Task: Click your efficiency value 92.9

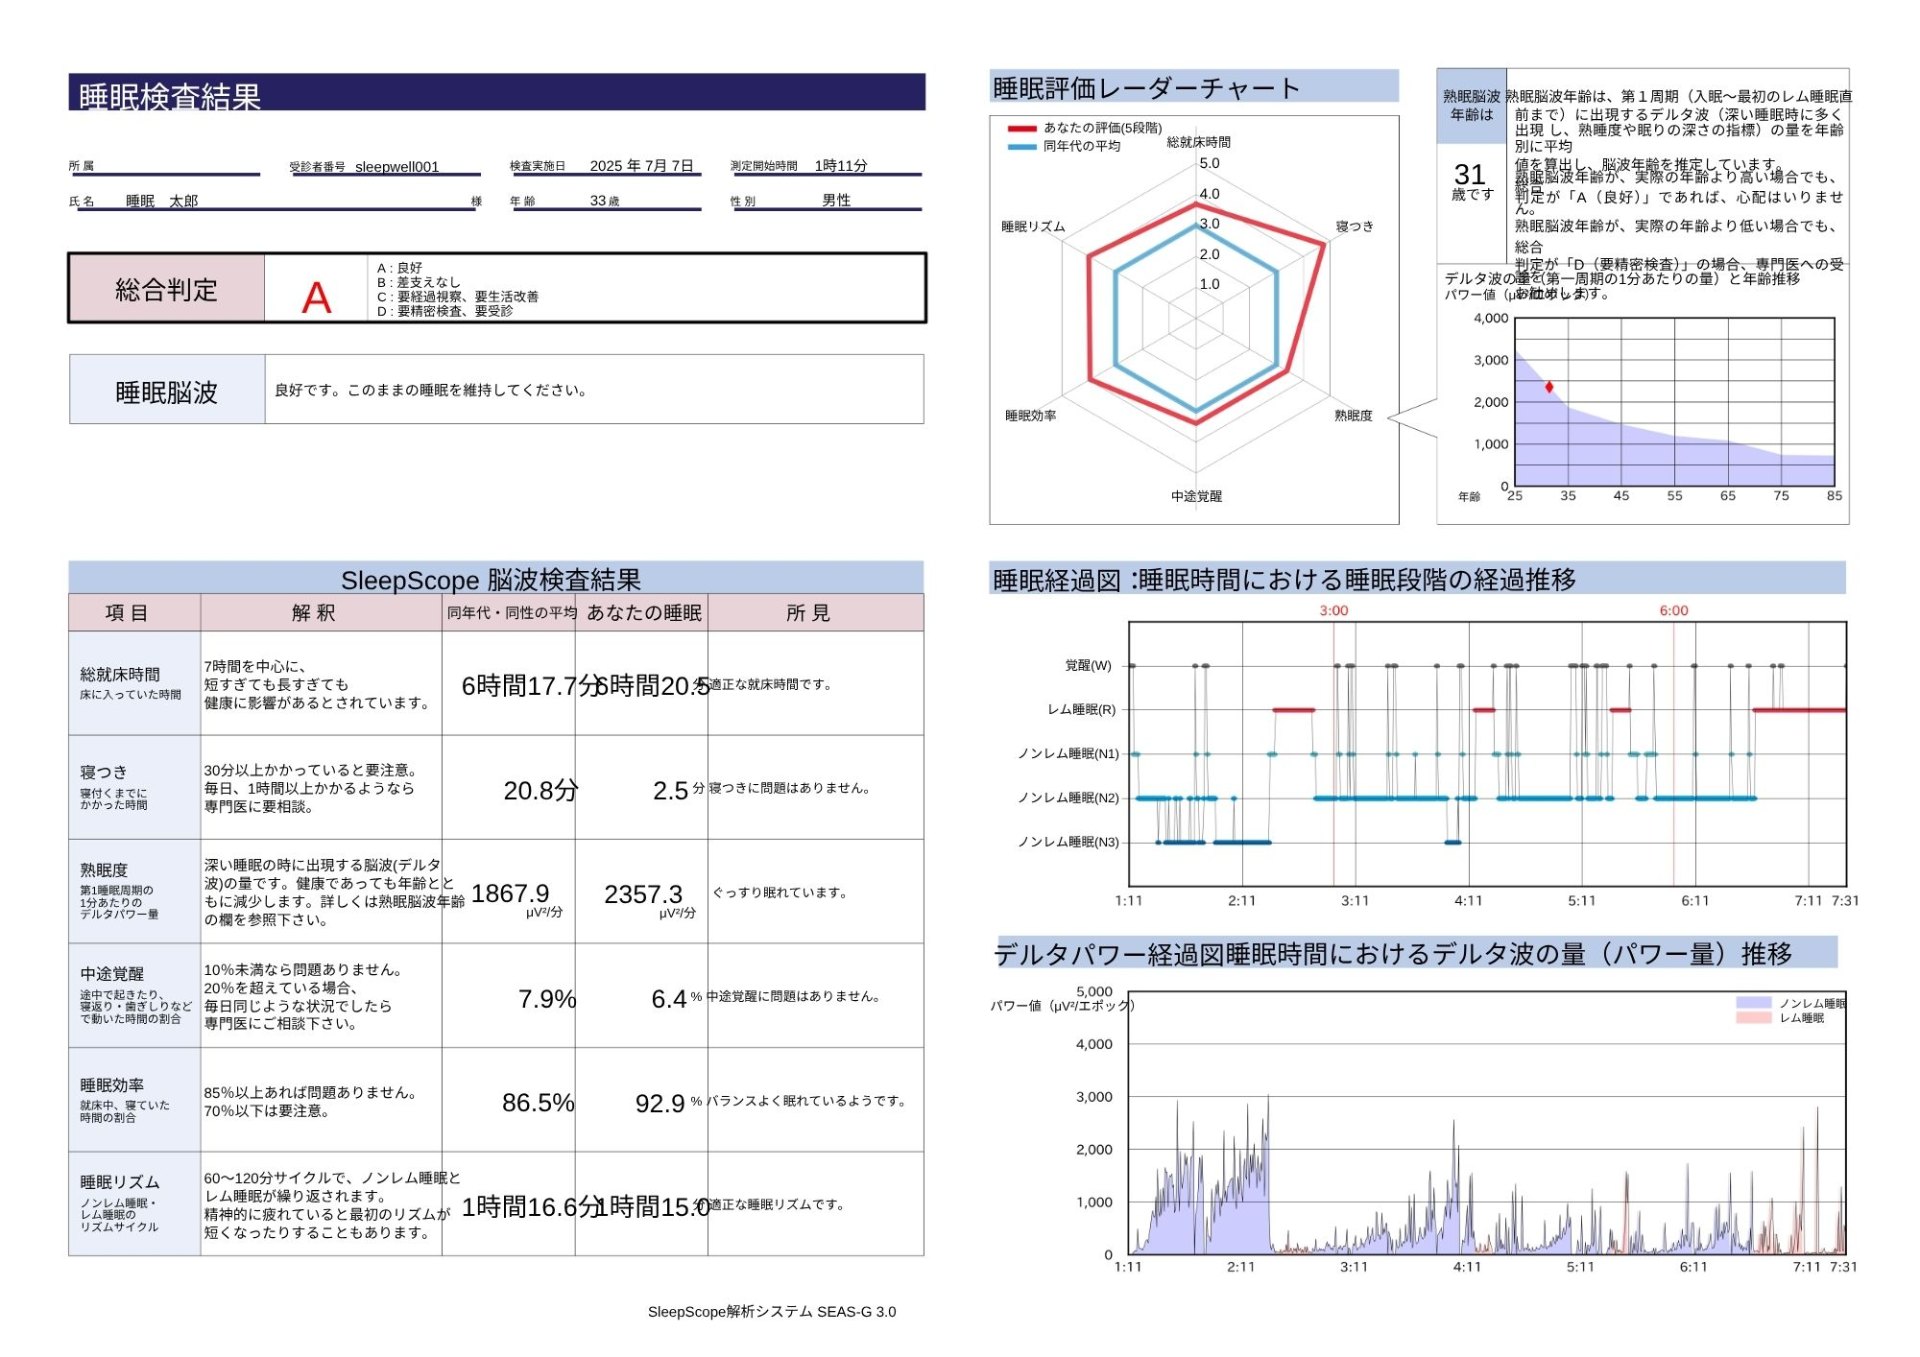Action: (x=660, y=1103)
